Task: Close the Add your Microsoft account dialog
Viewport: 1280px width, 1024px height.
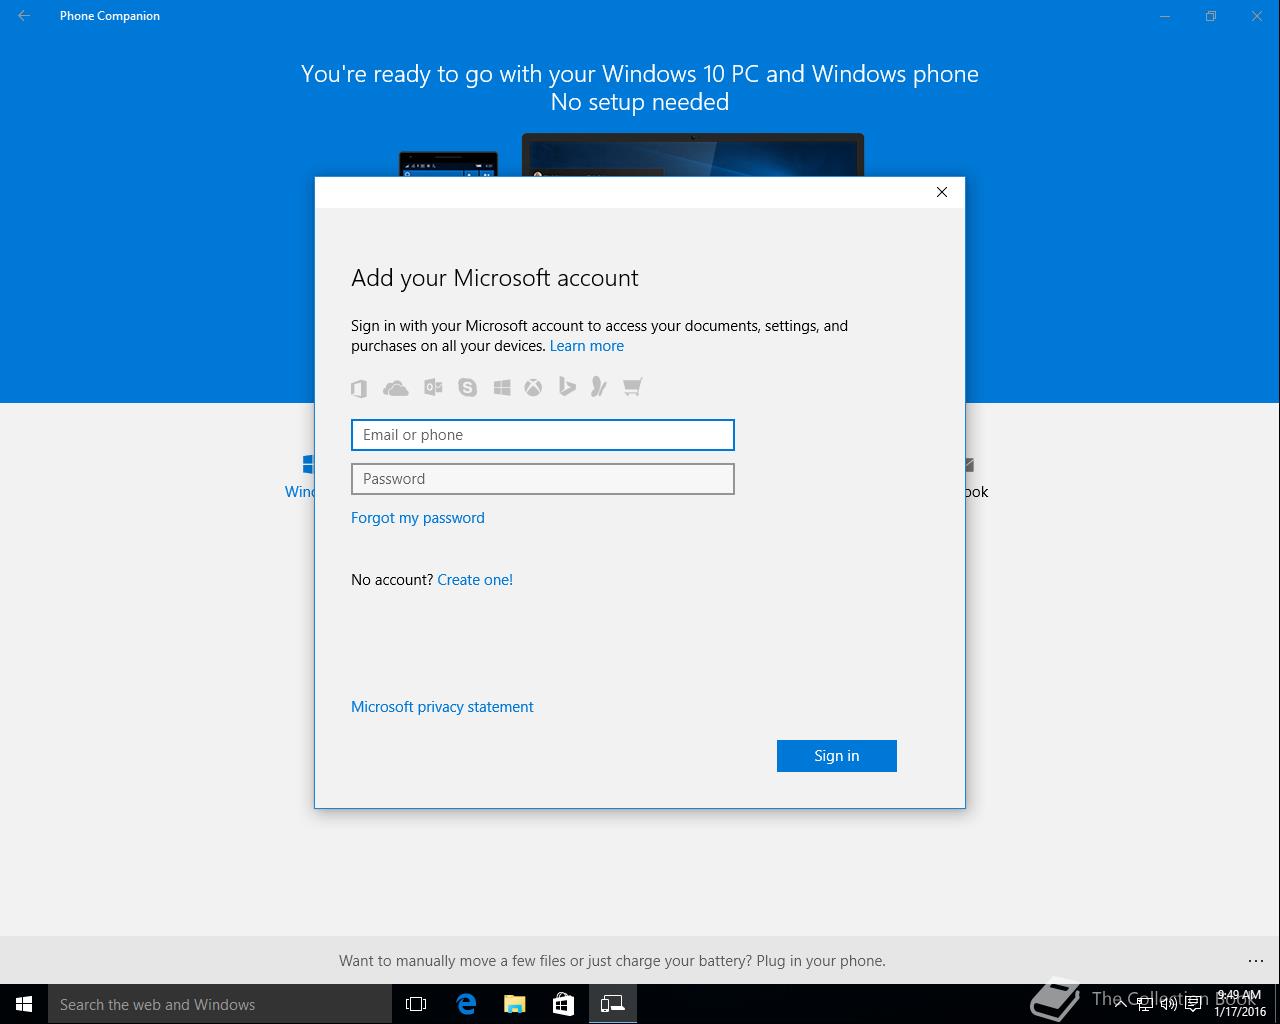Action: [941, 192]
